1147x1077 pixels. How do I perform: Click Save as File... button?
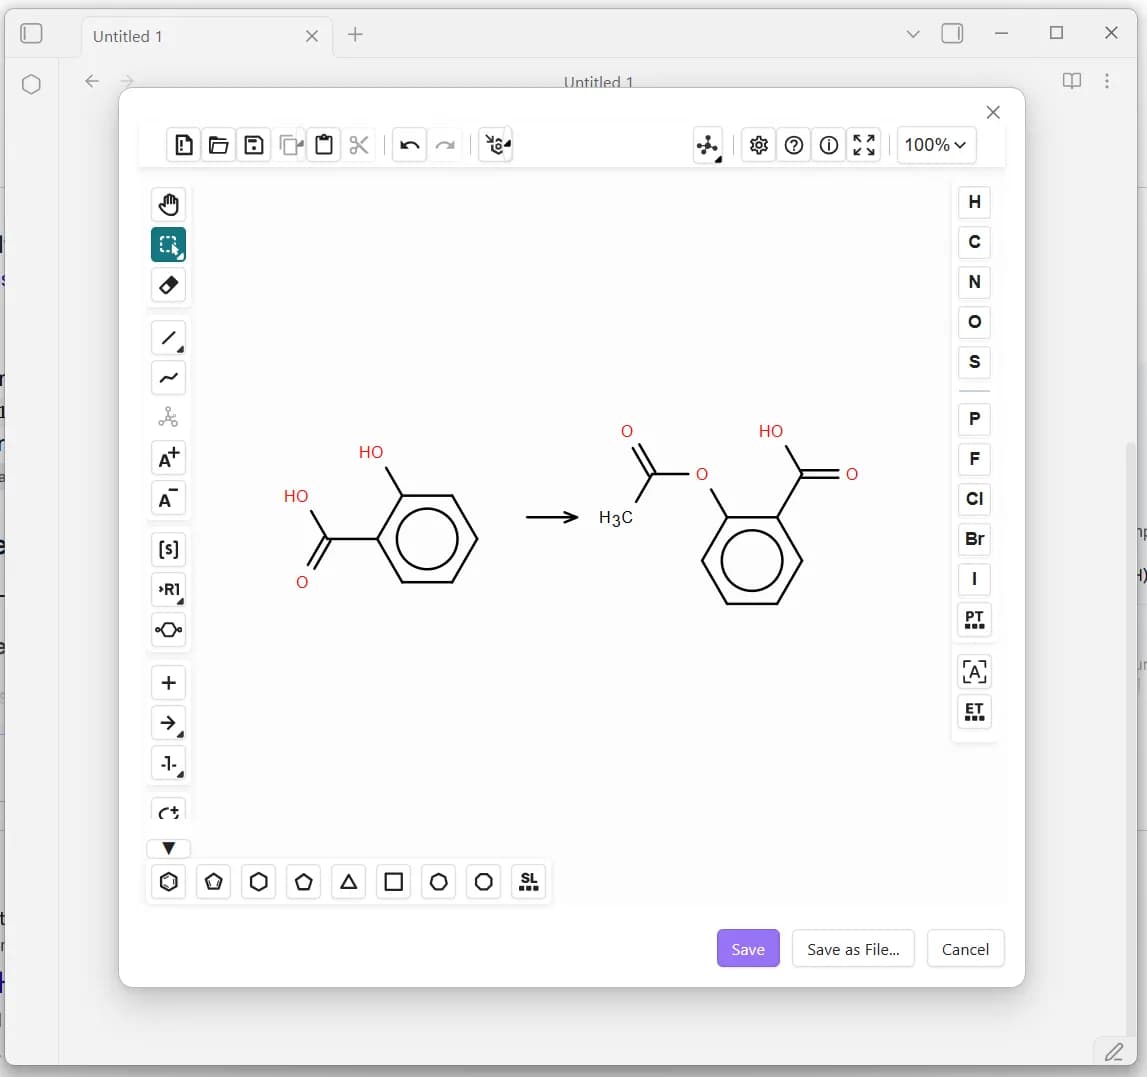tap(853, 949)
